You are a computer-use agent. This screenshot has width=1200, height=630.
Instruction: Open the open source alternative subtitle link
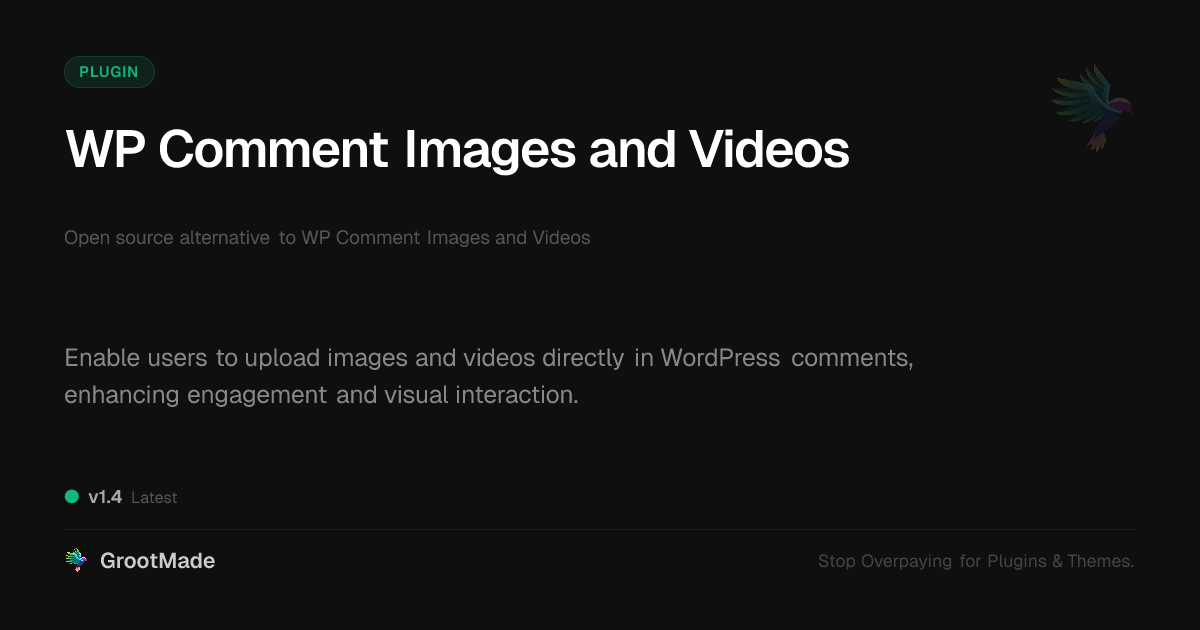[x=327, y=237]
